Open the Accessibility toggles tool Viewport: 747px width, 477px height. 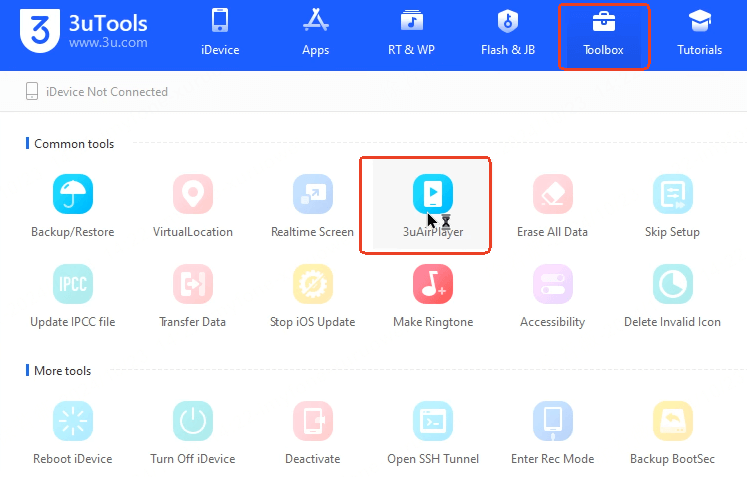(552, 285)
